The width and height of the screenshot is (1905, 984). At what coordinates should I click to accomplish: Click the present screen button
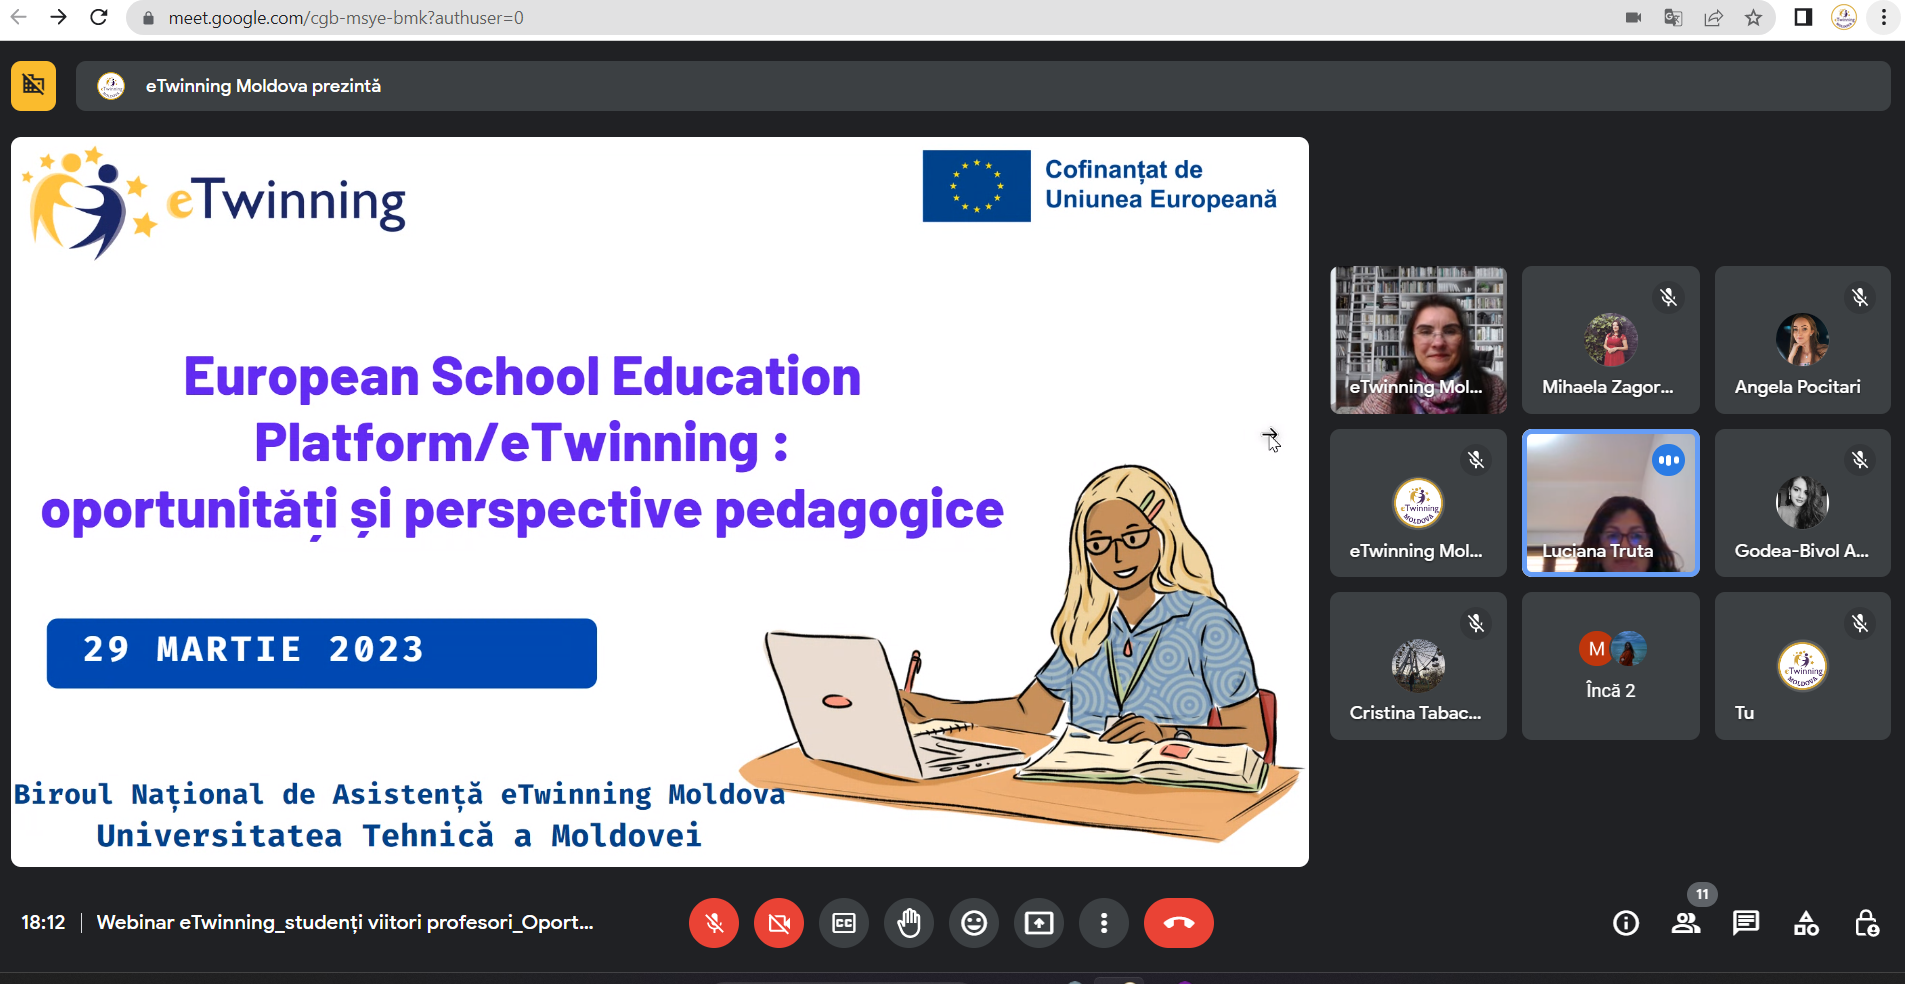click(x=1039, y=923)
